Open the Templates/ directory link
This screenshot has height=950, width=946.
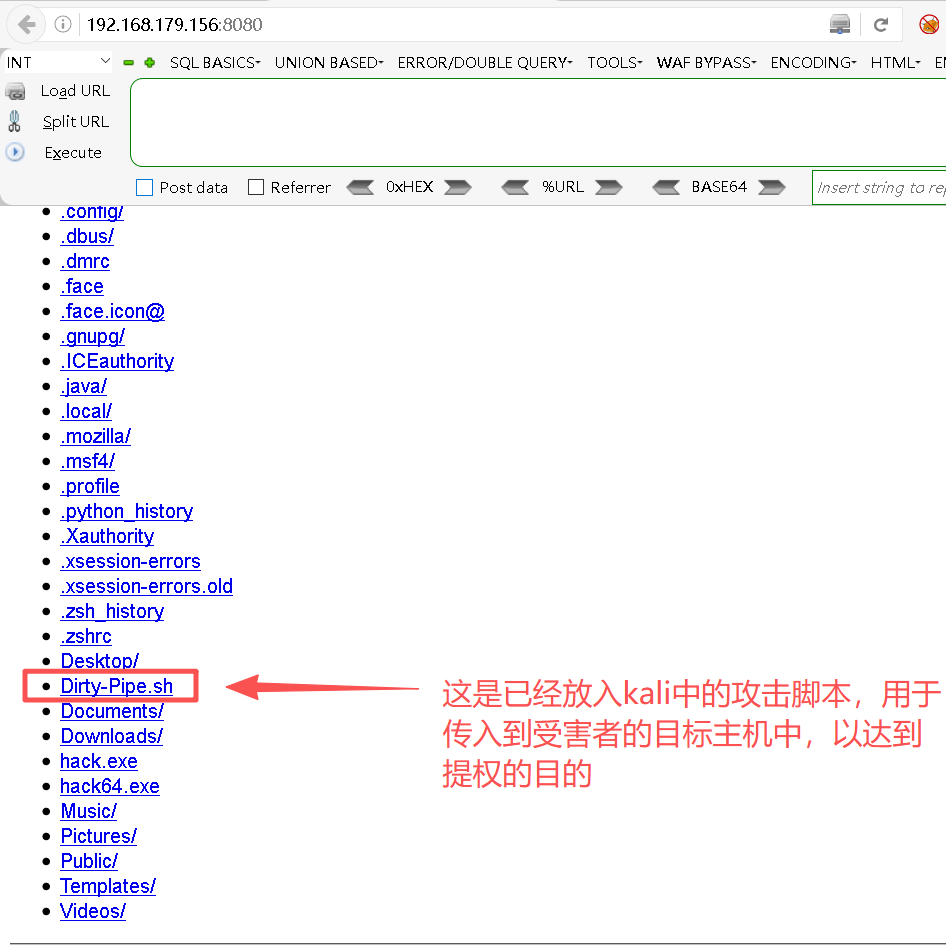point(108,886)
